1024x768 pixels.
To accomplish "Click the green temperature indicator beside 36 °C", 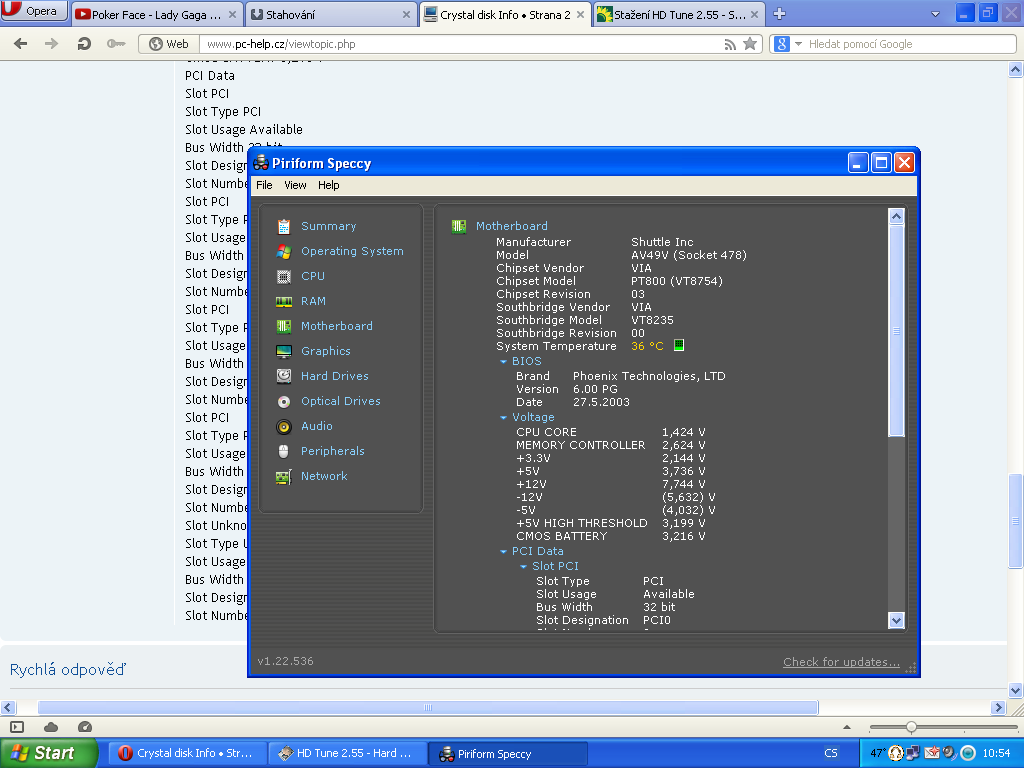I will pyautogui.click(x=679, y=345).
